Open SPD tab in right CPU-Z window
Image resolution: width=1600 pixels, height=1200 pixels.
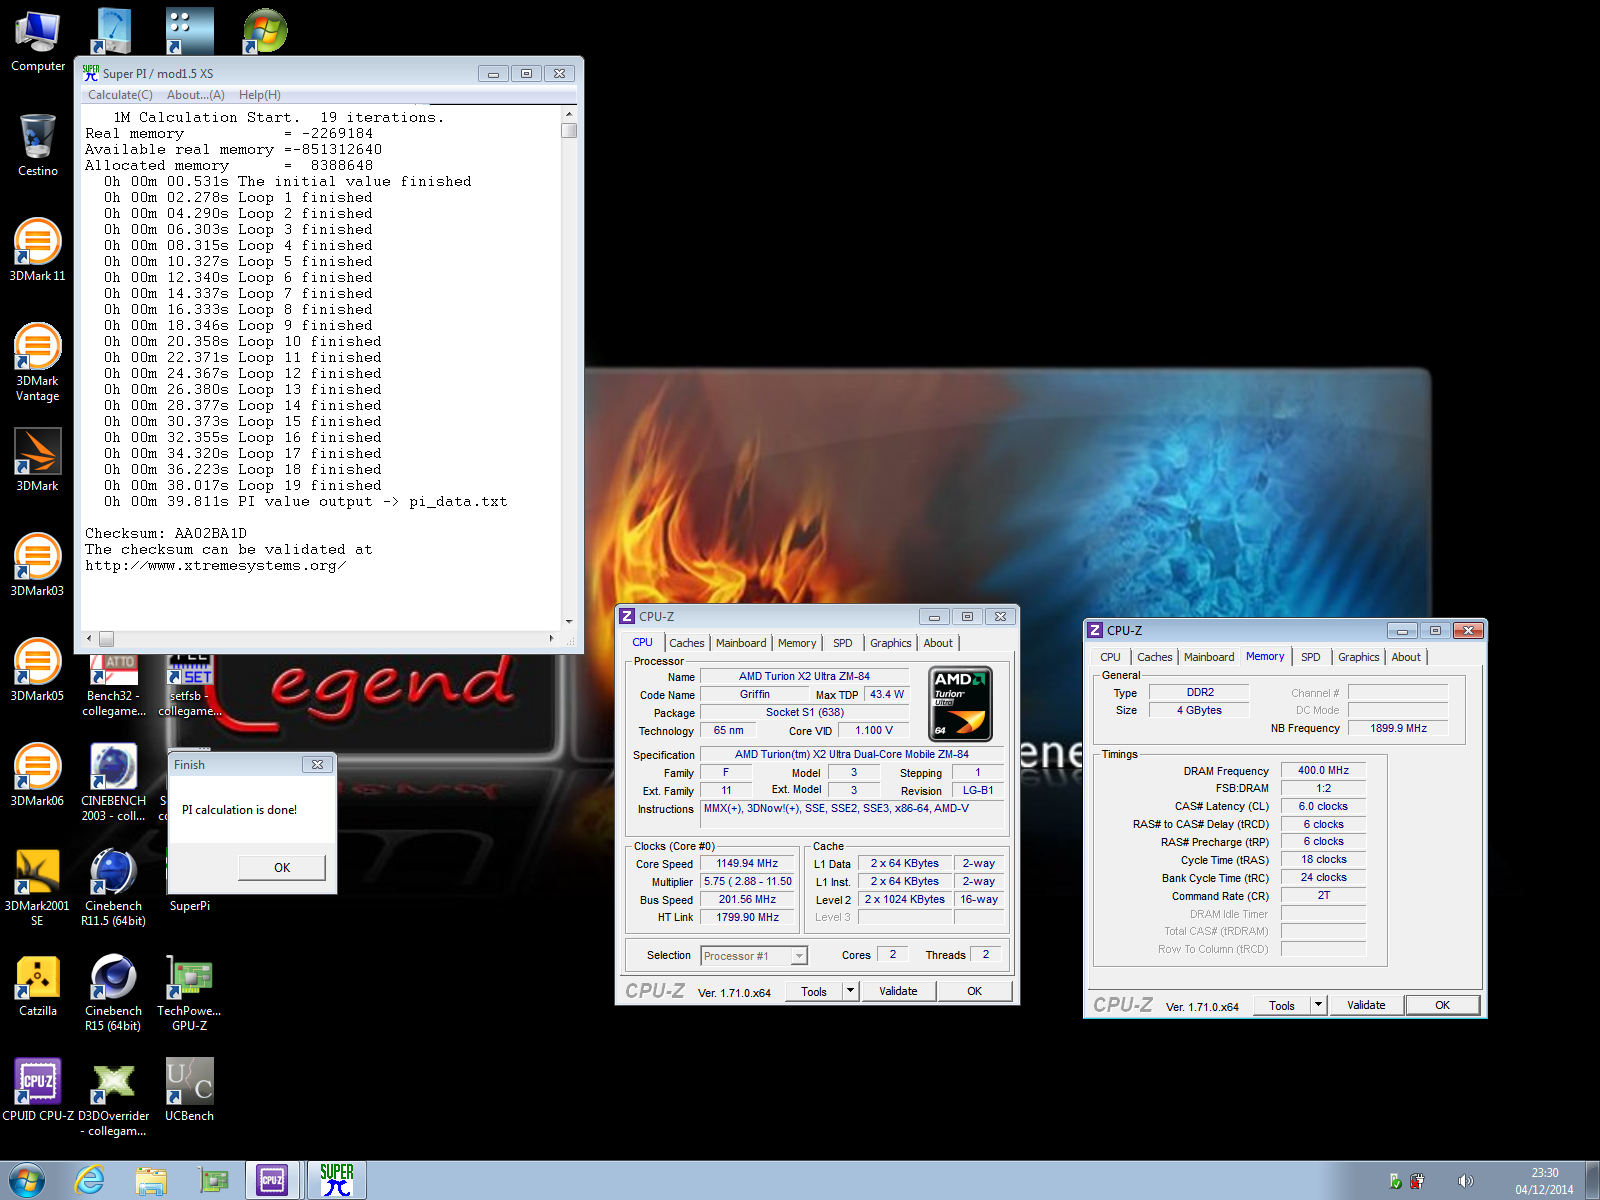[x=1311, y=657]
